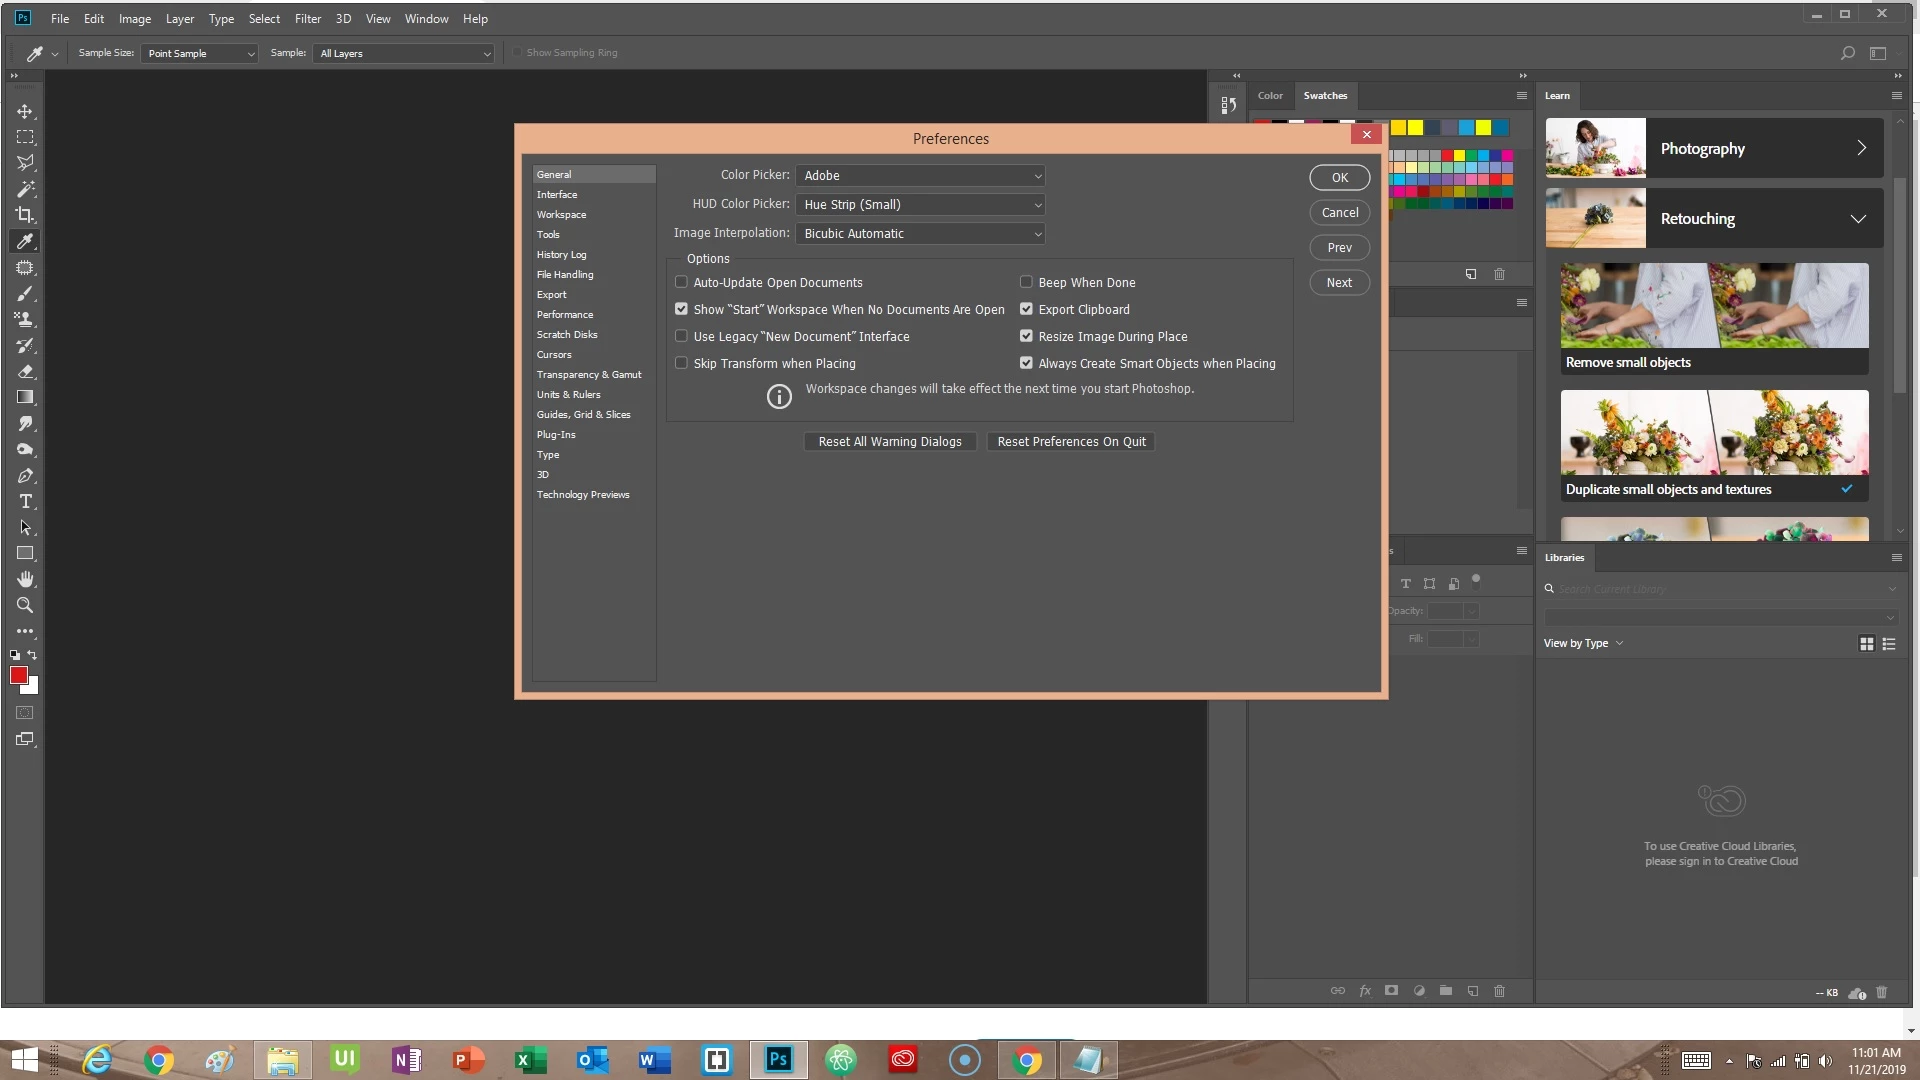Enable Auto-Update Open Documents checkbox
The width and height of the screenshot is (1920, 1080).
[682, 282]
